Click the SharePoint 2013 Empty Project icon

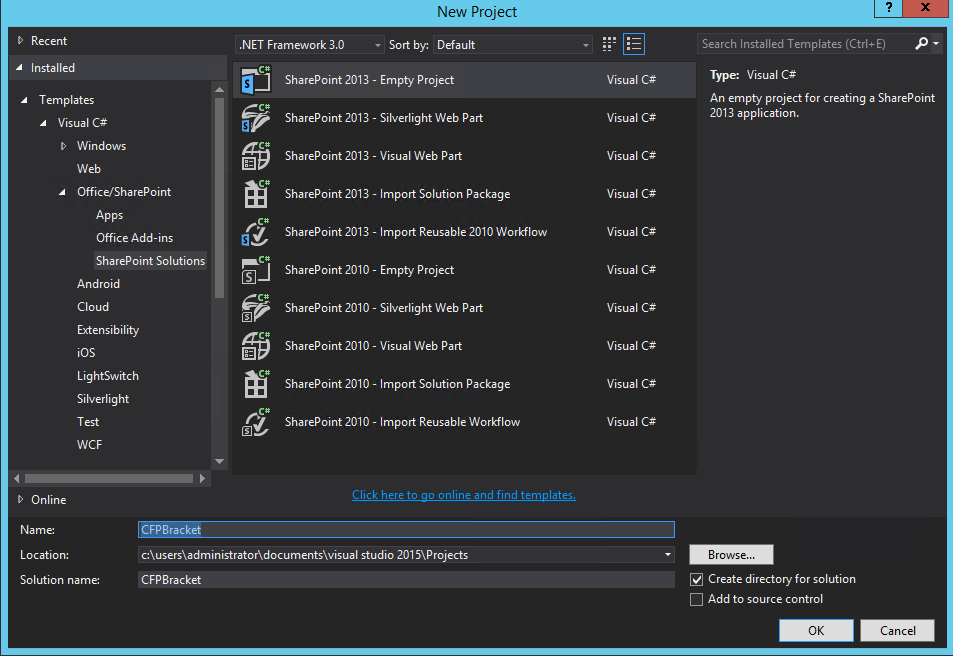256,80
